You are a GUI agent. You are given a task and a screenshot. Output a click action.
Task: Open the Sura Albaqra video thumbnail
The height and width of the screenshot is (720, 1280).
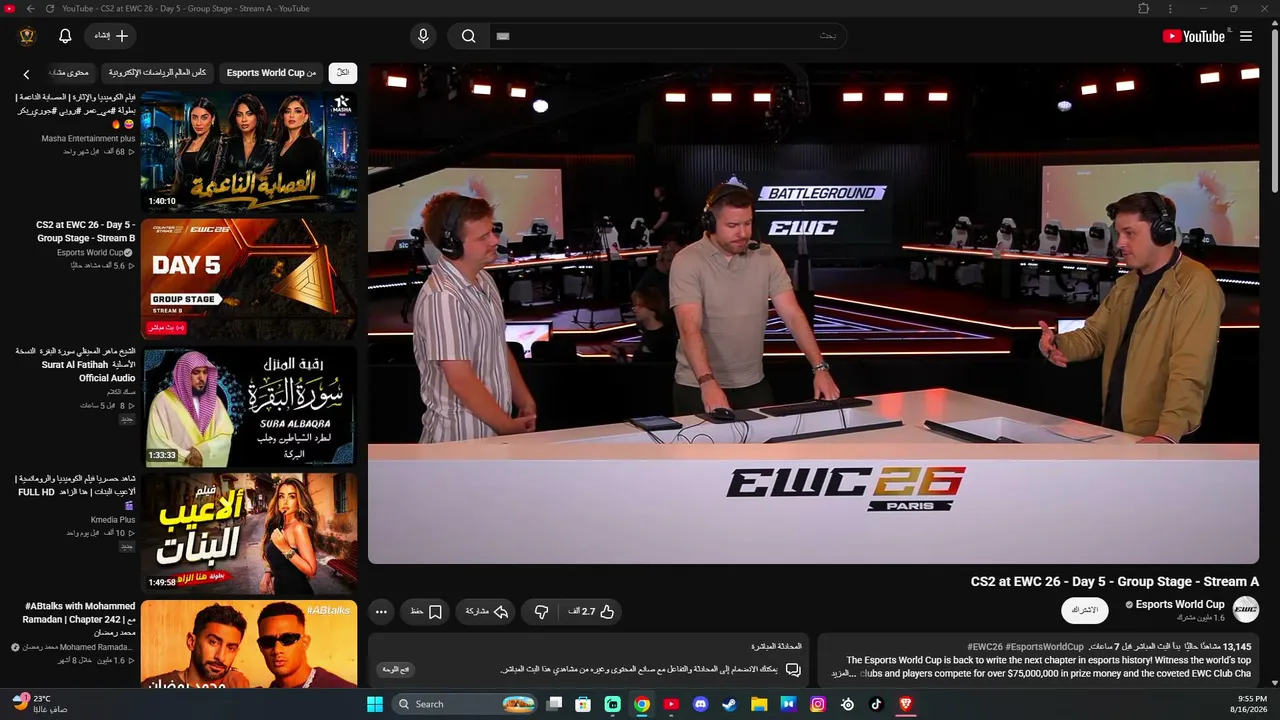click(249, 406)
